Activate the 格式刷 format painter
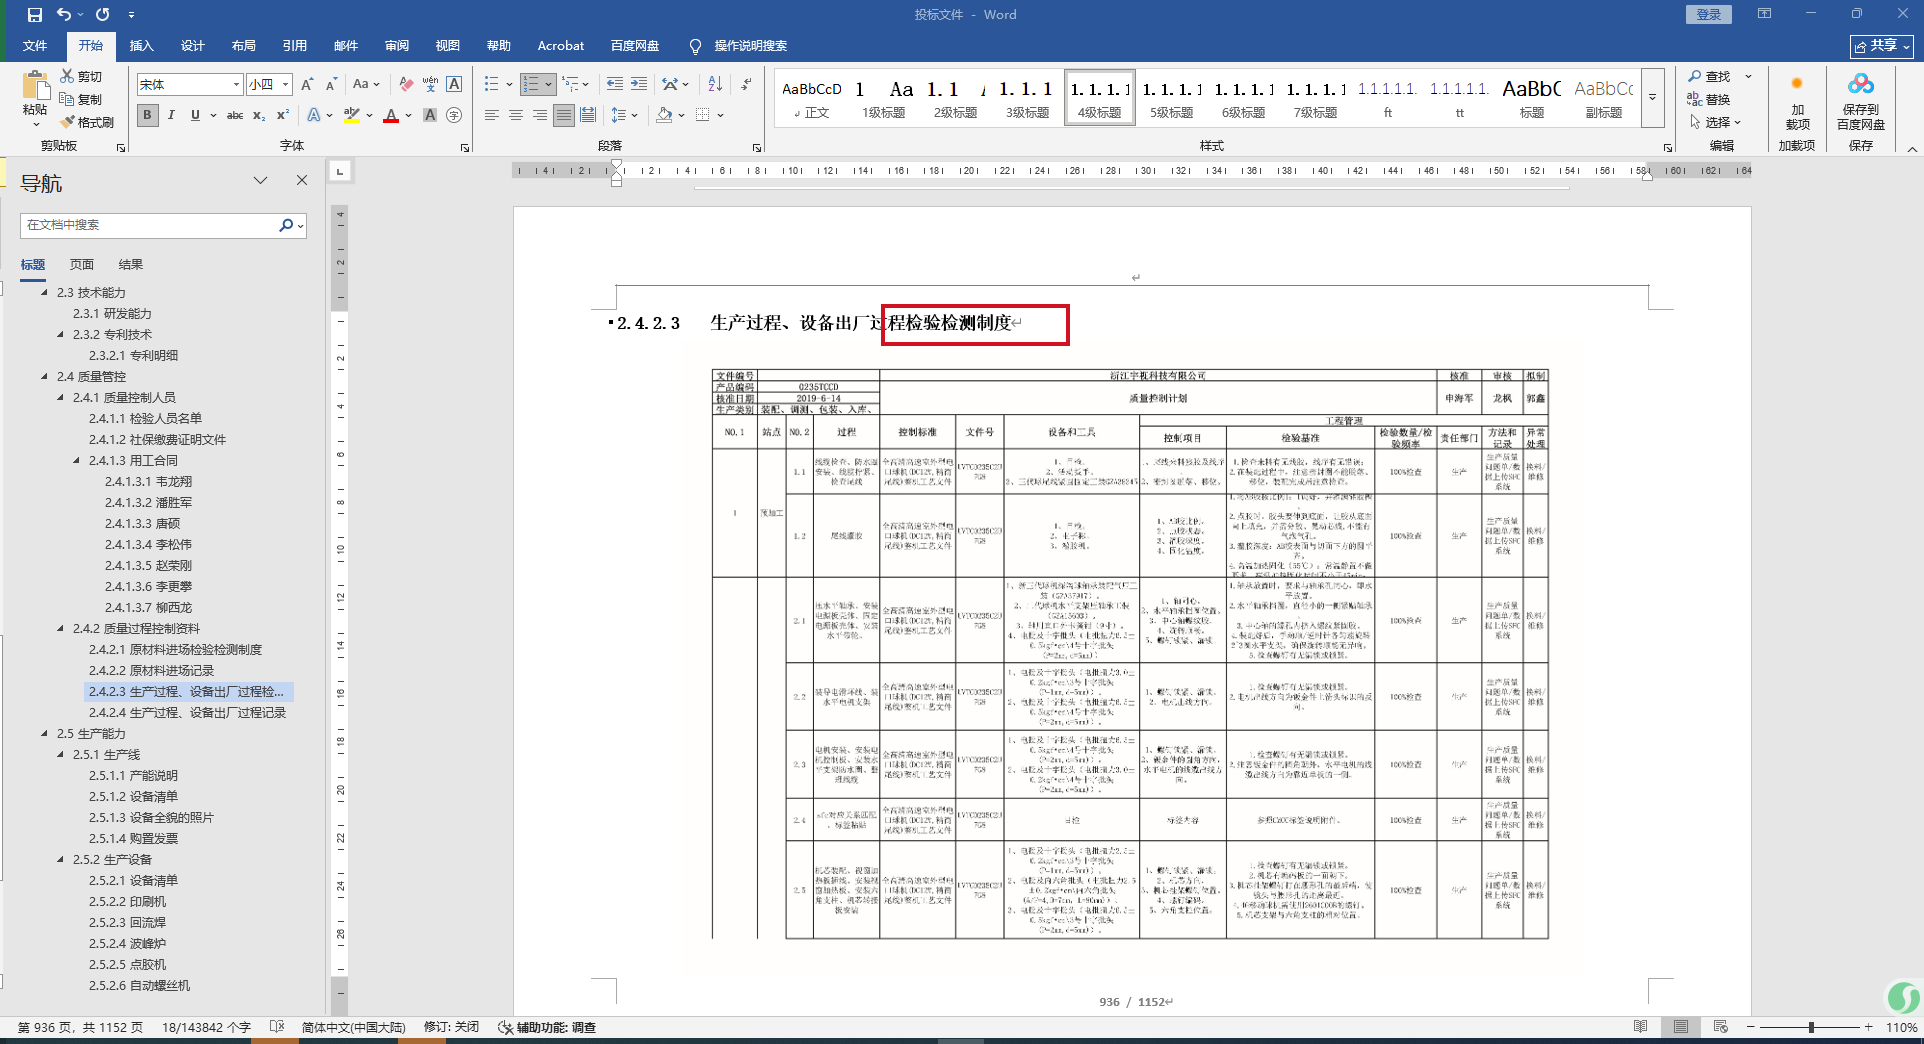 (87, 122)
